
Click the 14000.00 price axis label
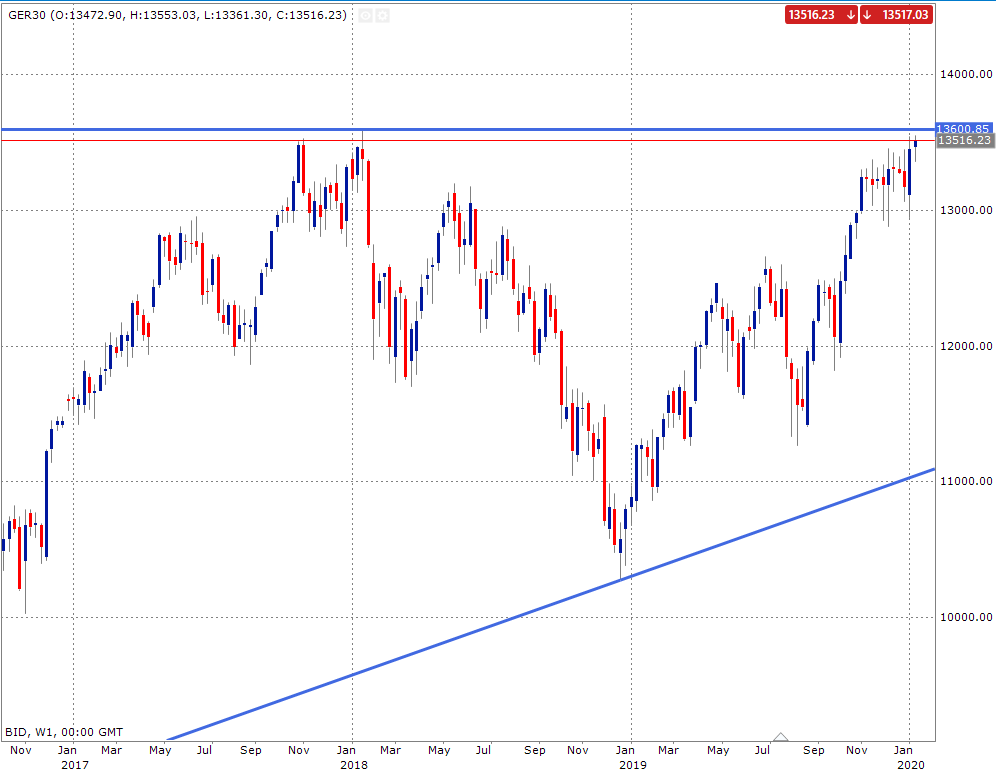[x=966, y=74]
